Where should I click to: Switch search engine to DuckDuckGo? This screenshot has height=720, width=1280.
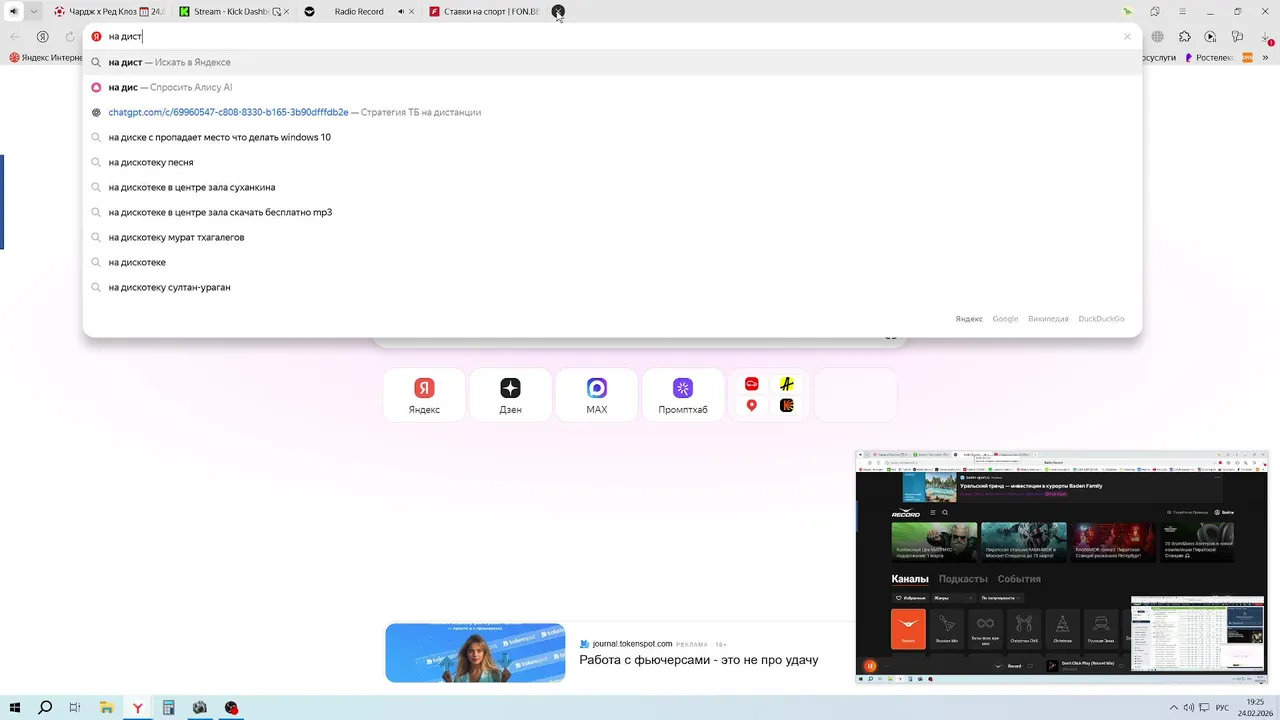[x=1101, y=319]
